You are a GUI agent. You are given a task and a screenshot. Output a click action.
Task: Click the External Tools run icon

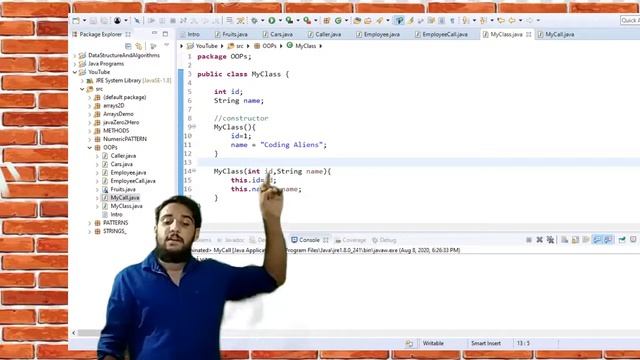coord(307,20)
